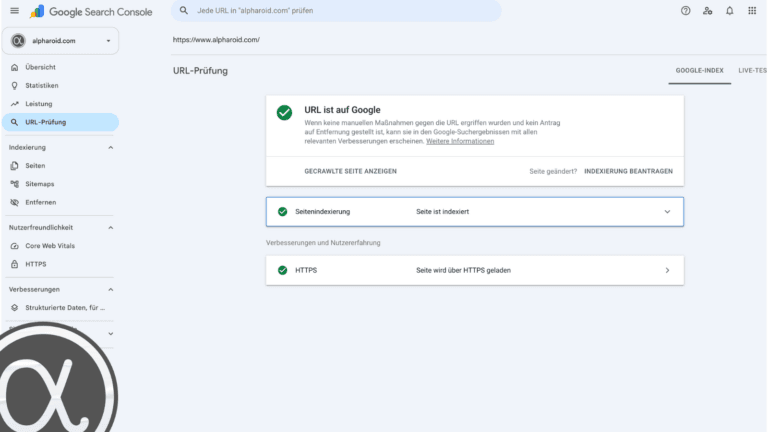Click the Google Search Console logo
The height and width of the screenshot is (432, 768).
(91, 12)
